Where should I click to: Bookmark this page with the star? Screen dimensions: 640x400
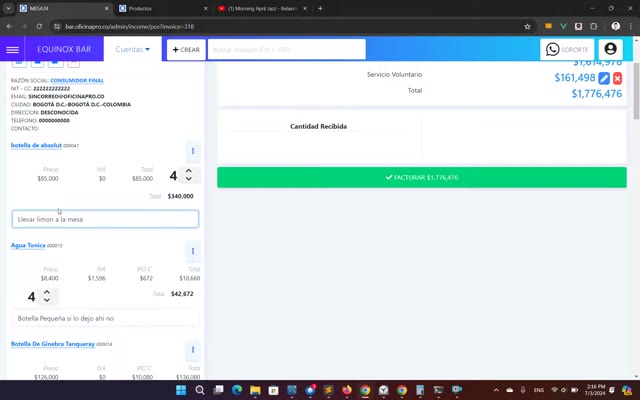[x=527, y=27]
